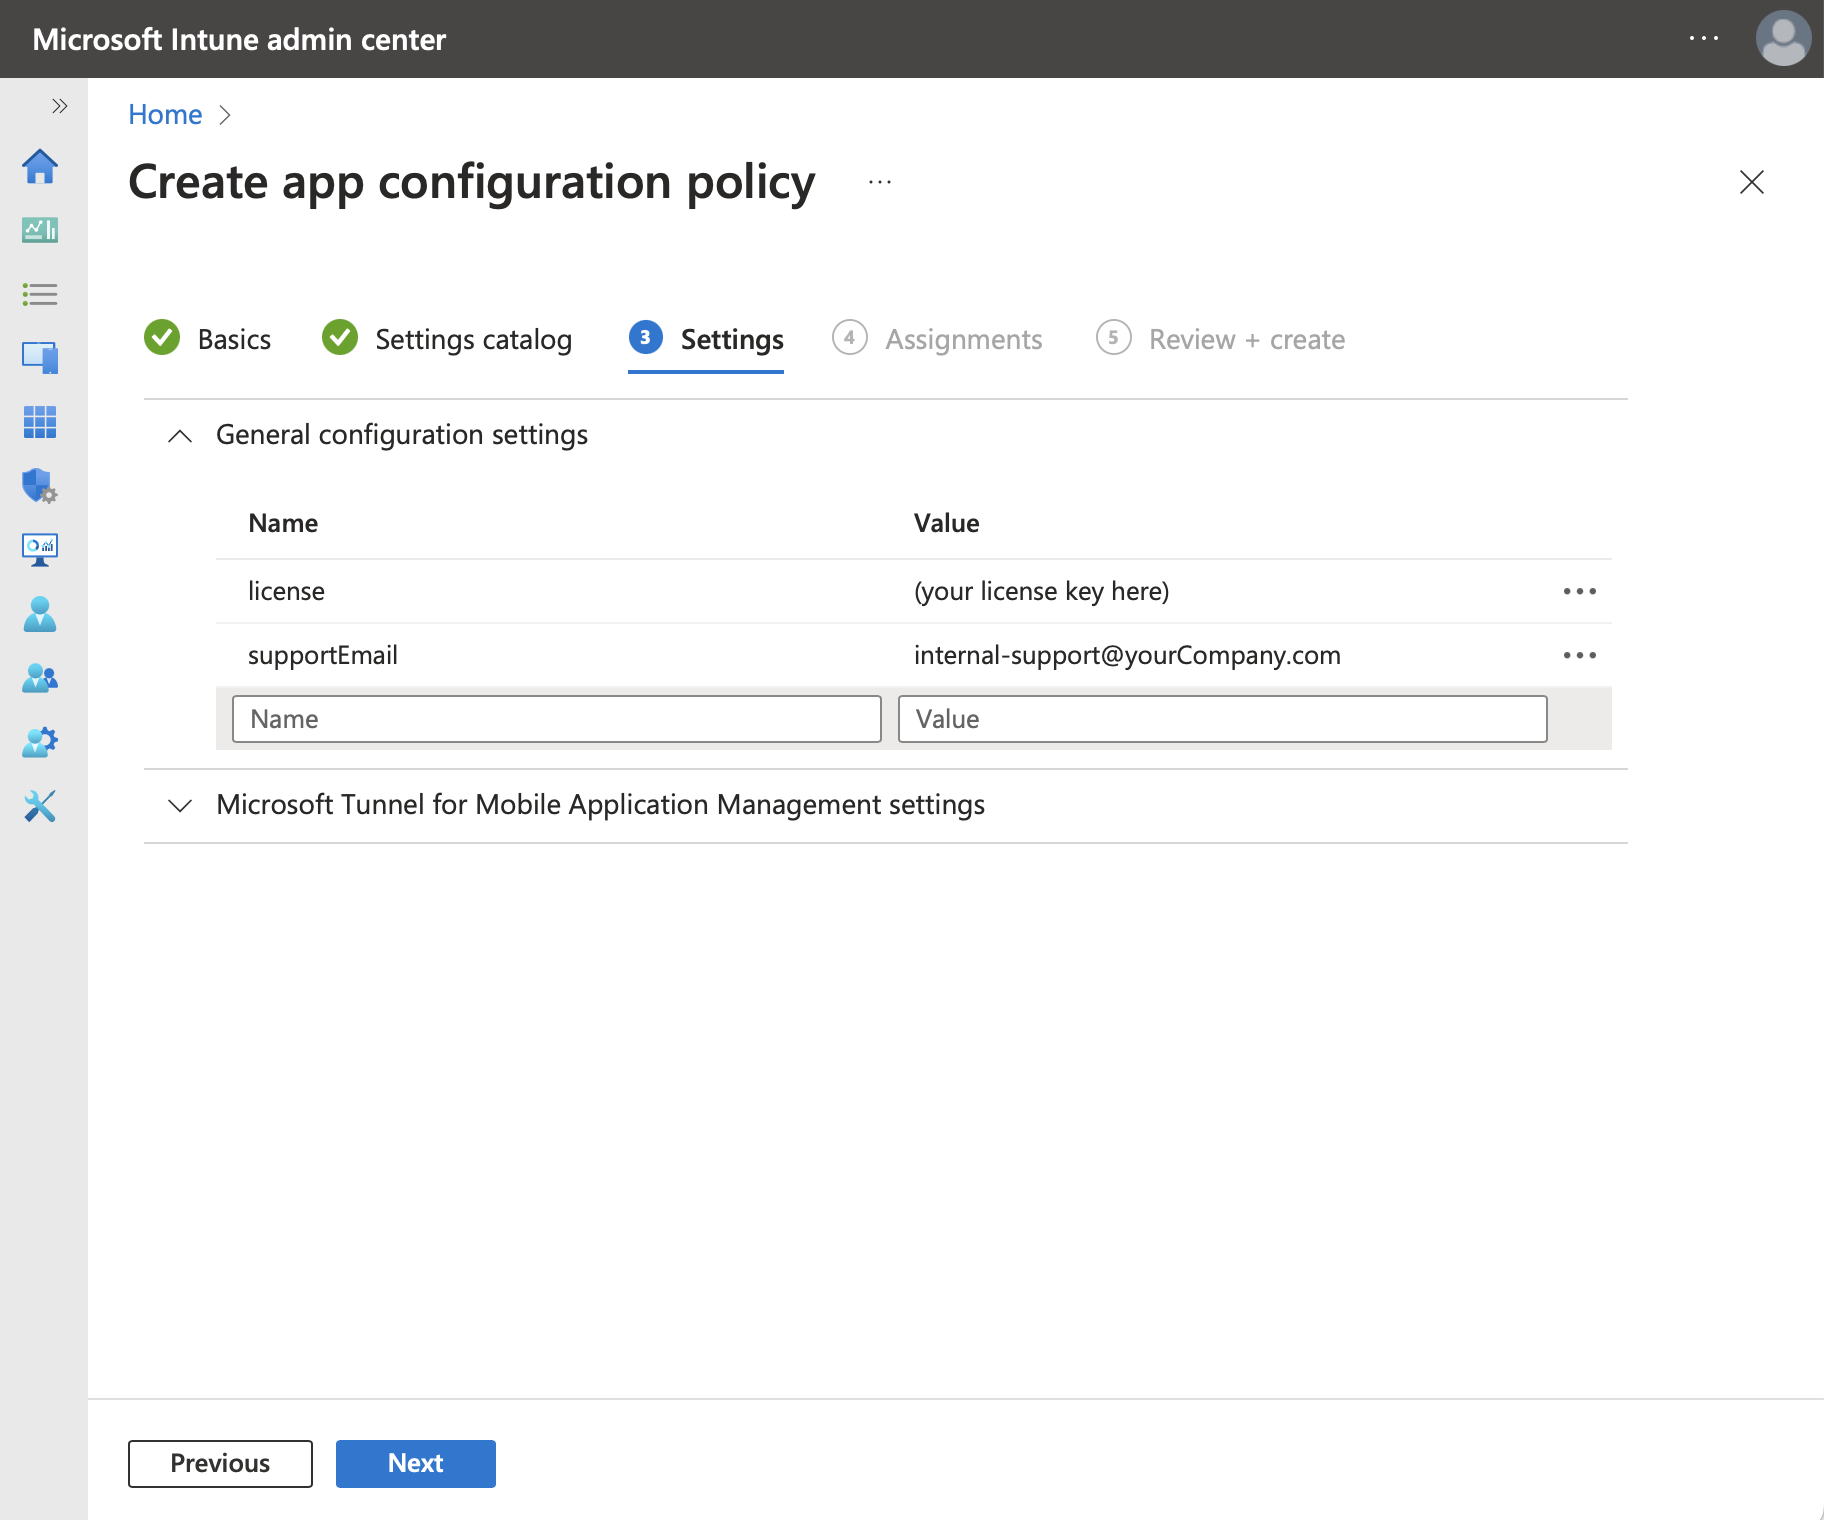Select the license name cell
1824x1520 pixels.
[x=286, y=591]
